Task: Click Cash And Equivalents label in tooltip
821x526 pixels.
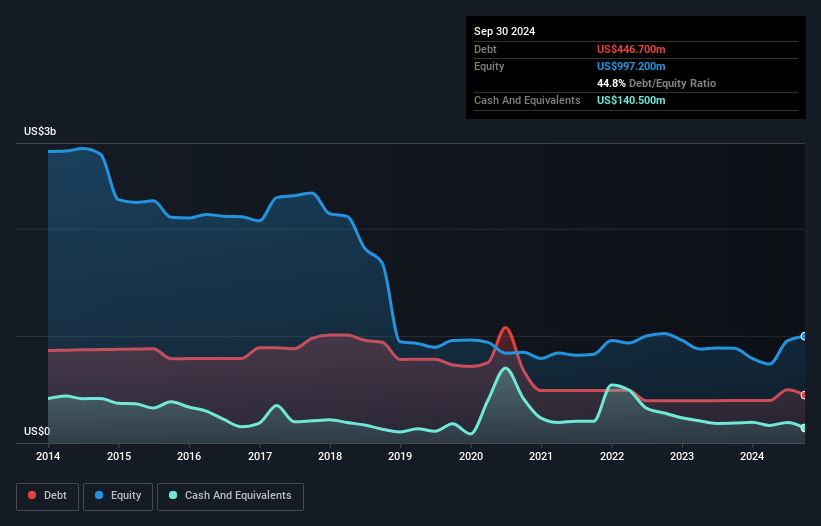Action: (x=527, y=100)
